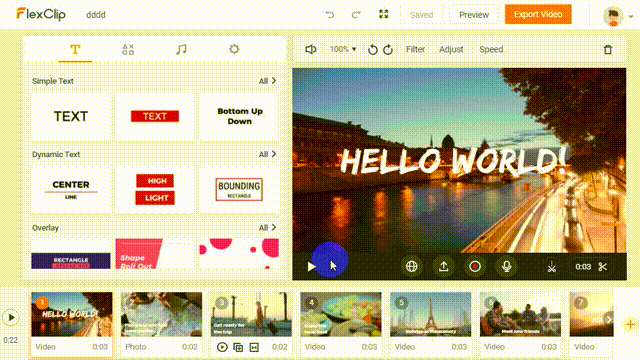
Task: Select storyboard photo clip 2
Action: (x=161, y=314)
